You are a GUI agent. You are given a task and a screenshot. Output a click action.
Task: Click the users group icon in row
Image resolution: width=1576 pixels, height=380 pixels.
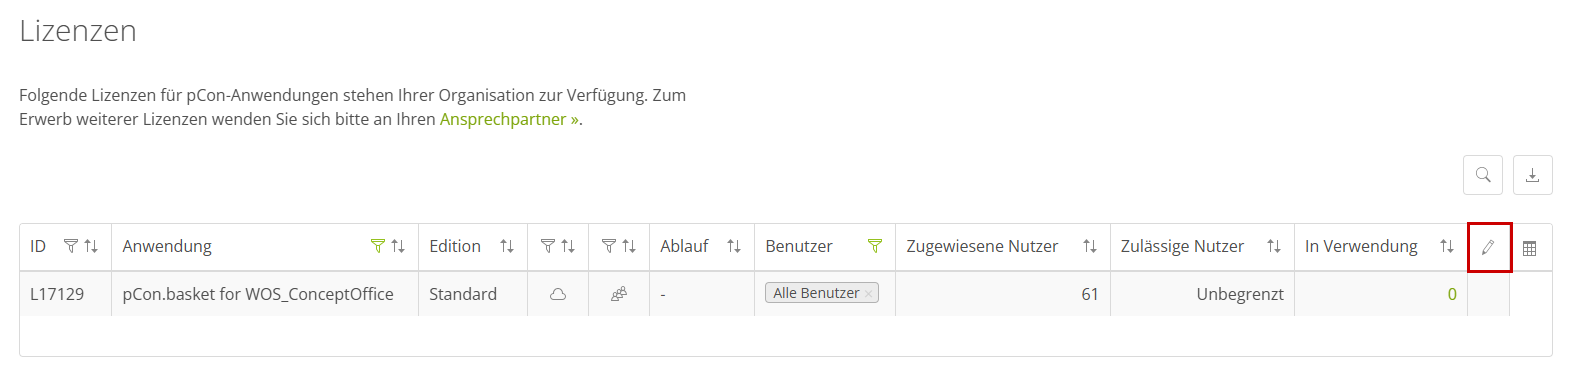619,294
